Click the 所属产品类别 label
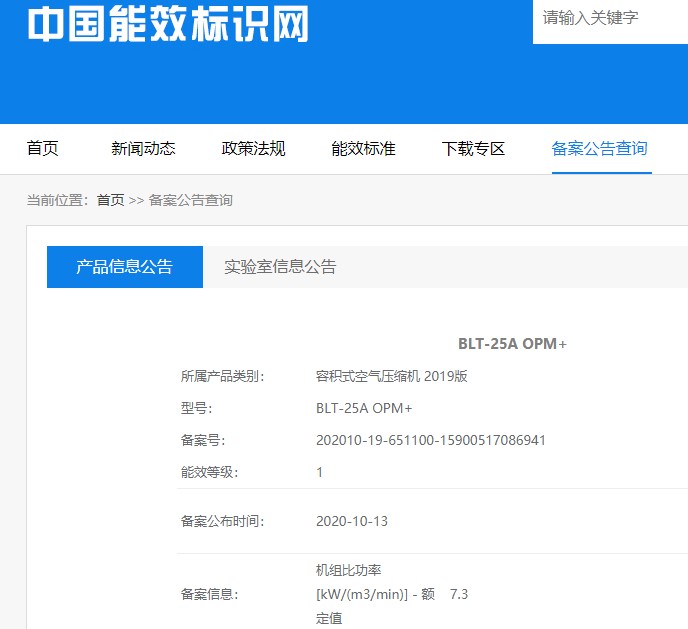 tap(222, 376)
